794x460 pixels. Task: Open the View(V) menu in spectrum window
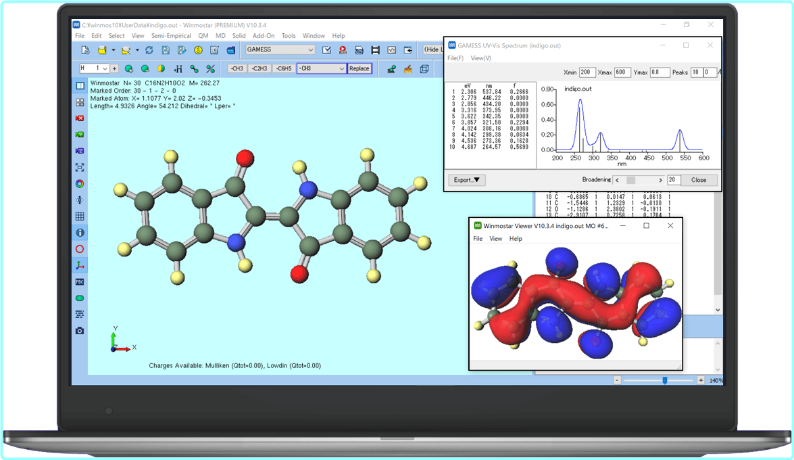tap(481, 58)
